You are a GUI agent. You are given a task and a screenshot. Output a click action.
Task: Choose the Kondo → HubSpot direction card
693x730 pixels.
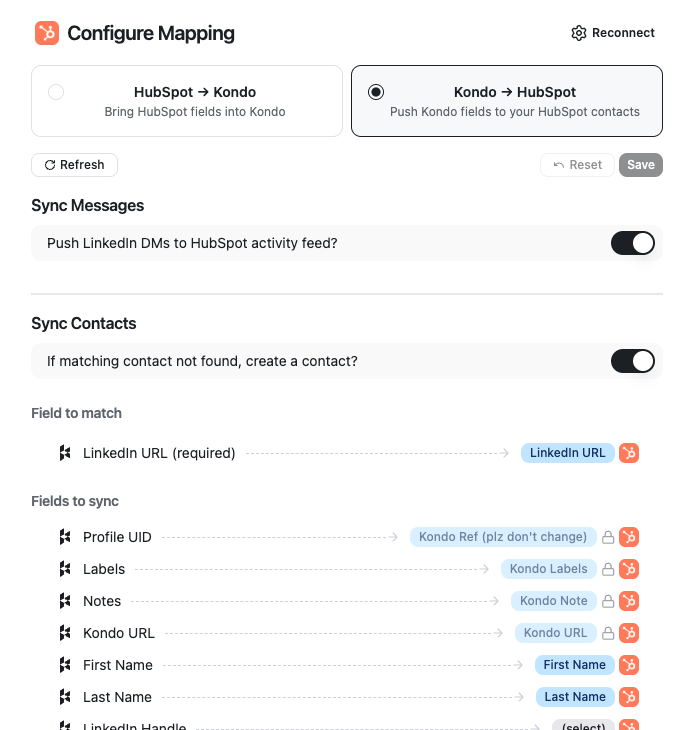506,101
